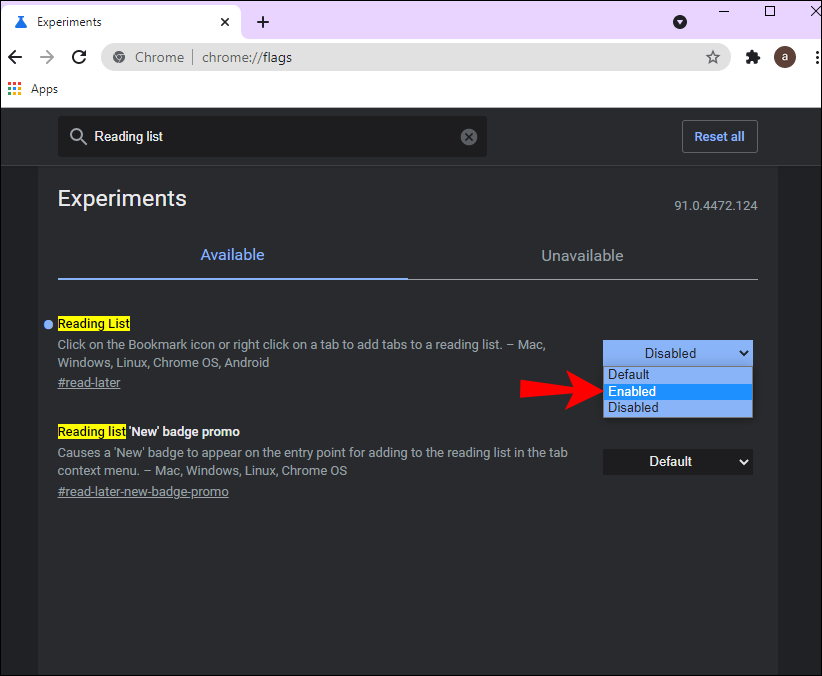Viewport: 822px width, 676px height.
Task: Click the Chrome site info icon
Action: 119,57
